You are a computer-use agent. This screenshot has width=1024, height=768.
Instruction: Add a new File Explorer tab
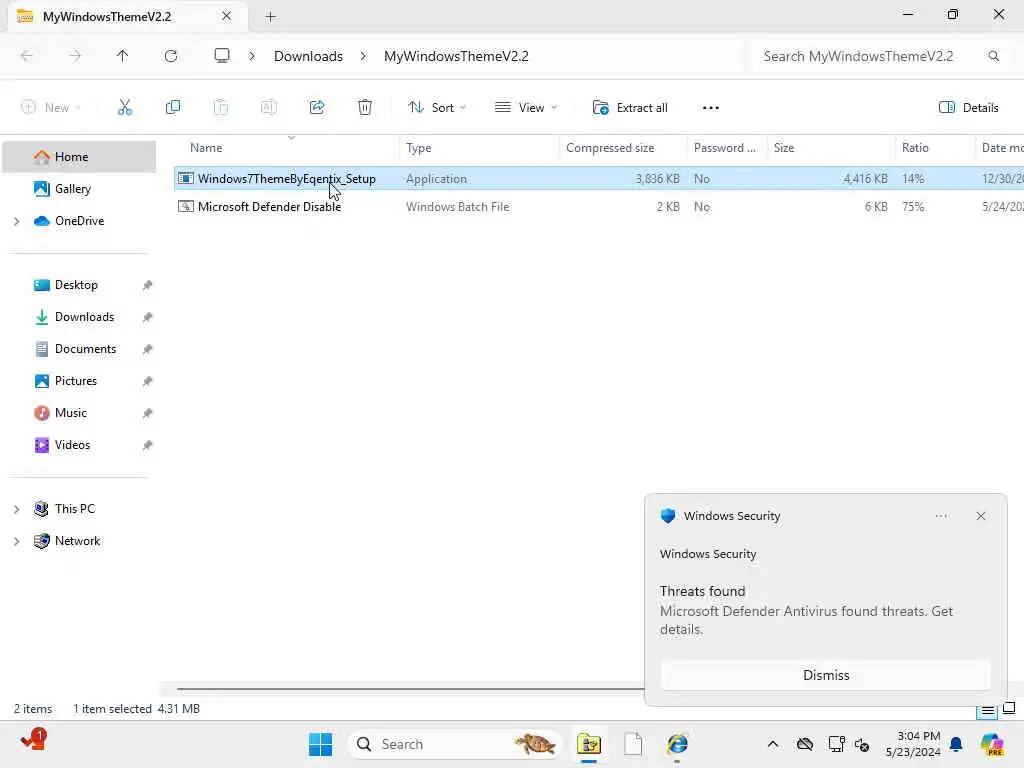coord(270,17)
